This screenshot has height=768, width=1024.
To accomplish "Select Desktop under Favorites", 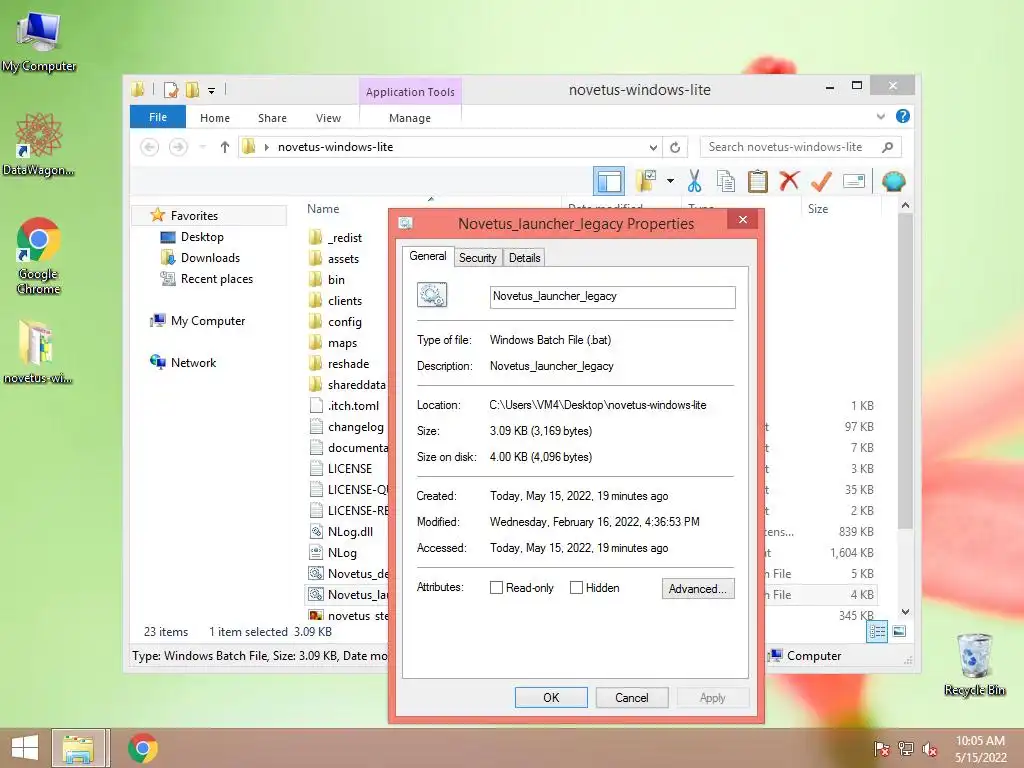I will point(202,237).
